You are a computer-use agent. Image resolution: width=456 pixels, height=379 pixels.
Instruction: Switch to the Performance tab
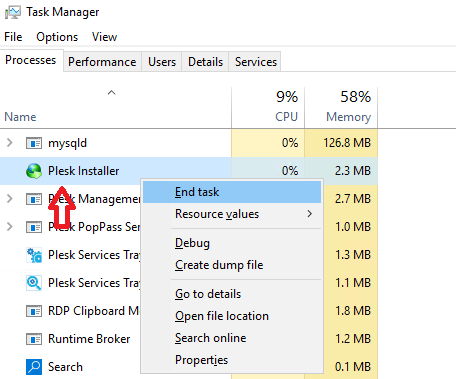pyautogui.click(x=102, y=62)
